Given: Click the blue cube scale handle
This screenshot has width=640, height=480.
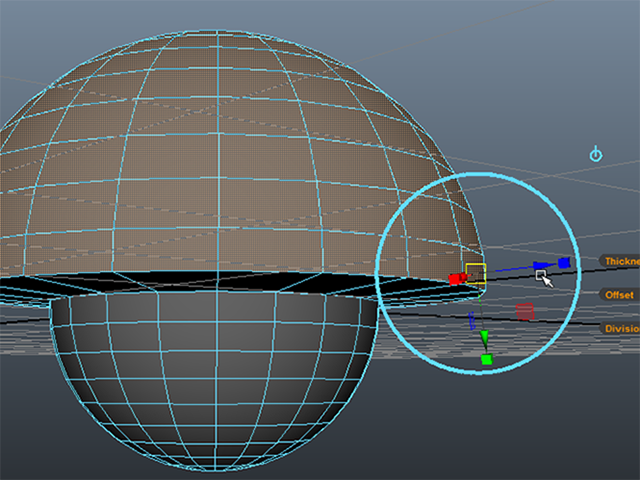Looking at the screenshot, I should click(x=564, y=263).
